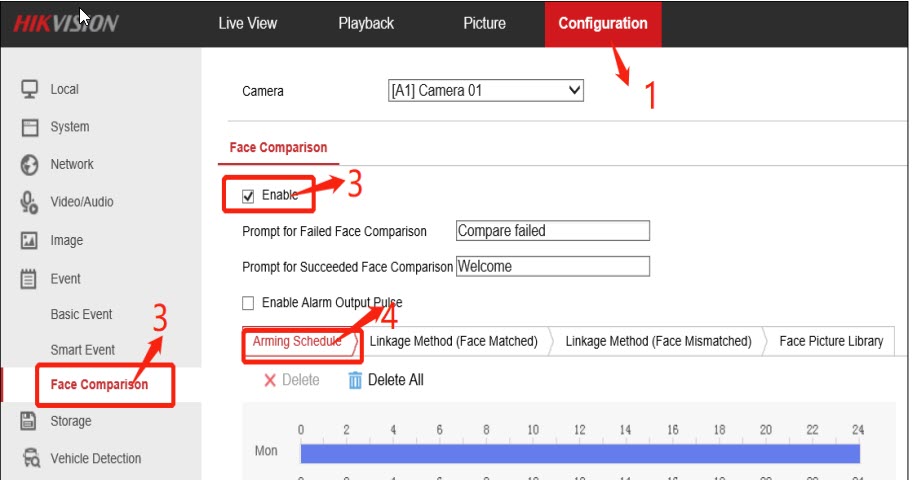The width and height of the screenshot is (912, 480).
Task: Click the Failed Face Comparison prompt field
Action: click(552, 231)
